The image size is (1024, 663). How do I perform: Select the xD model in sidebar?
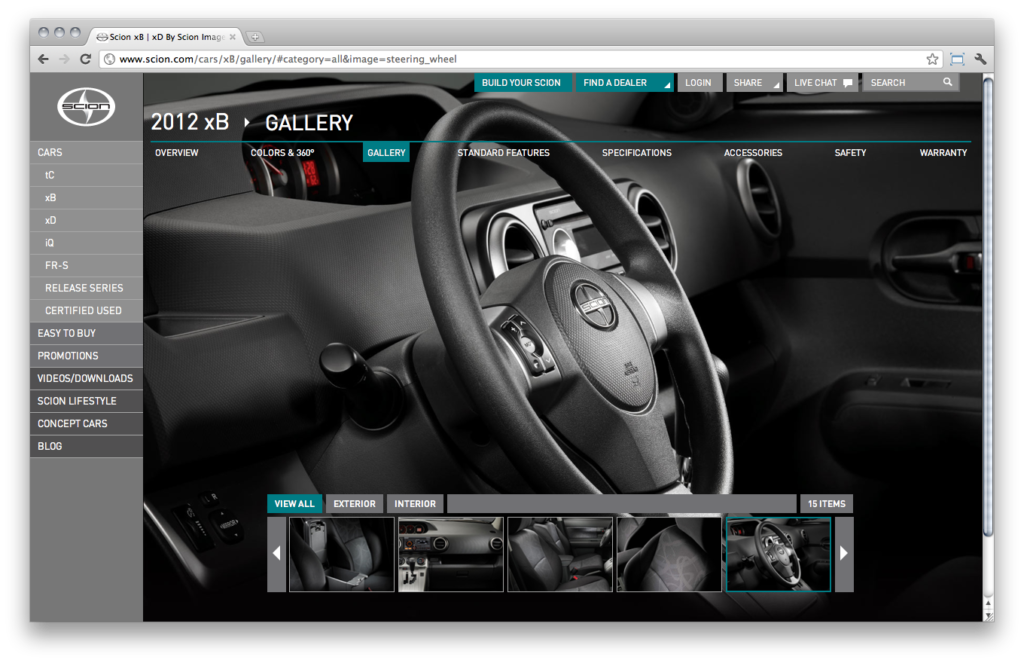click(86, 220)
